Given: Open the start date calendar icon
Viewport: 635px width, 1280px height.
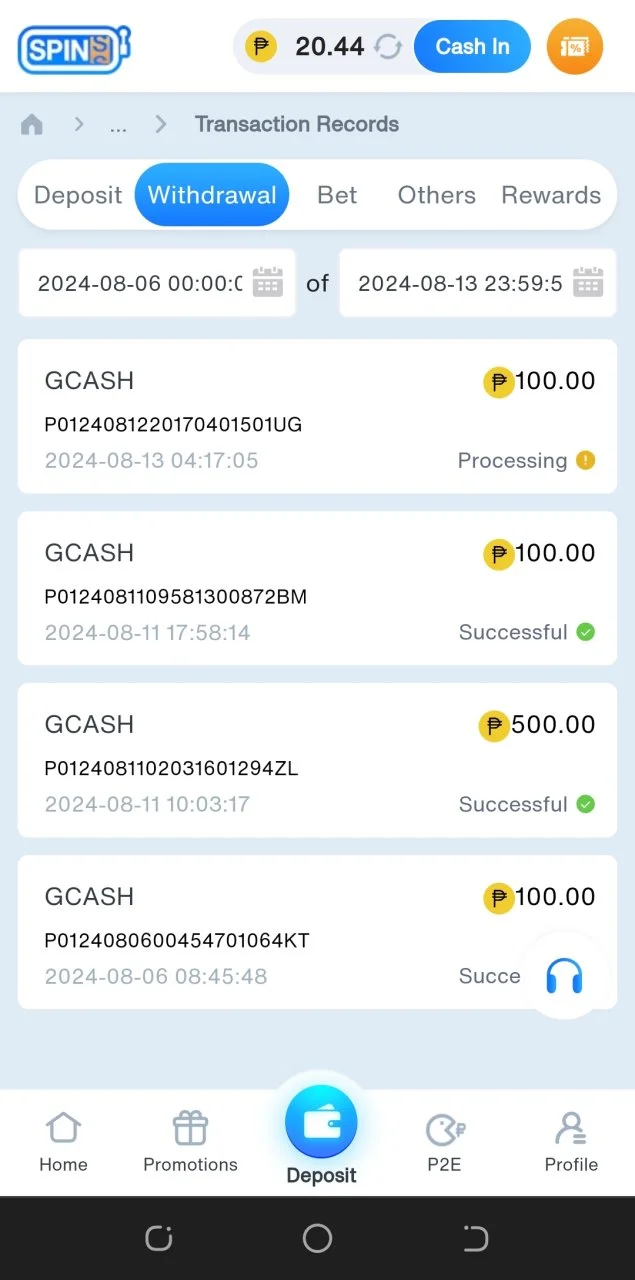Looking at the screenshot, I should (268, 283).
